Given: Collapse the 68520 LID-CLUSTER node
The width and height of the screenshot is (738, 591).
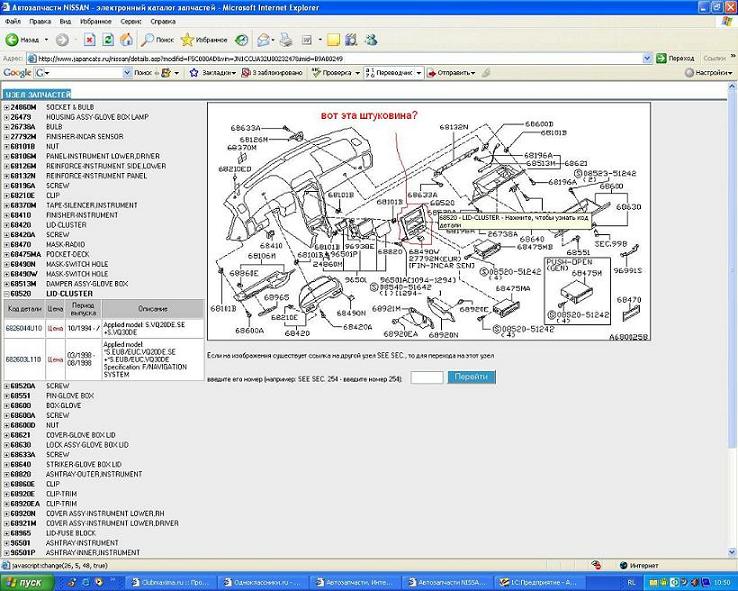Looking at the screenshot, I should pos(6,293).
